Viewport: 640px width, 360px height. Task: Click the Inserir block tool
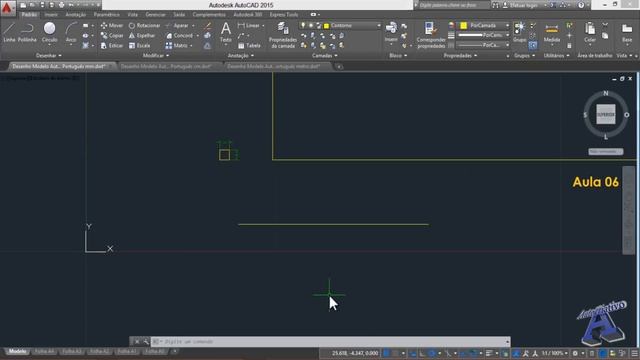pos(391,32)
